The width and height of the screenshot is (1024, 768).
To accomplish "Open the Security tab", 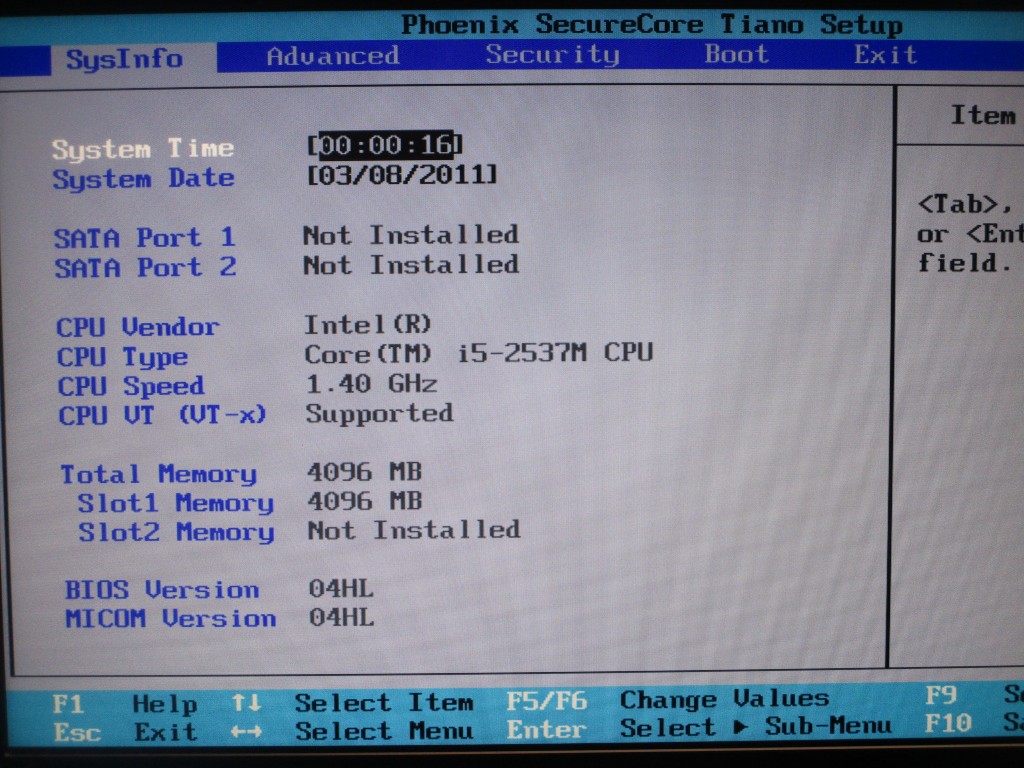I will coord(552,54).
